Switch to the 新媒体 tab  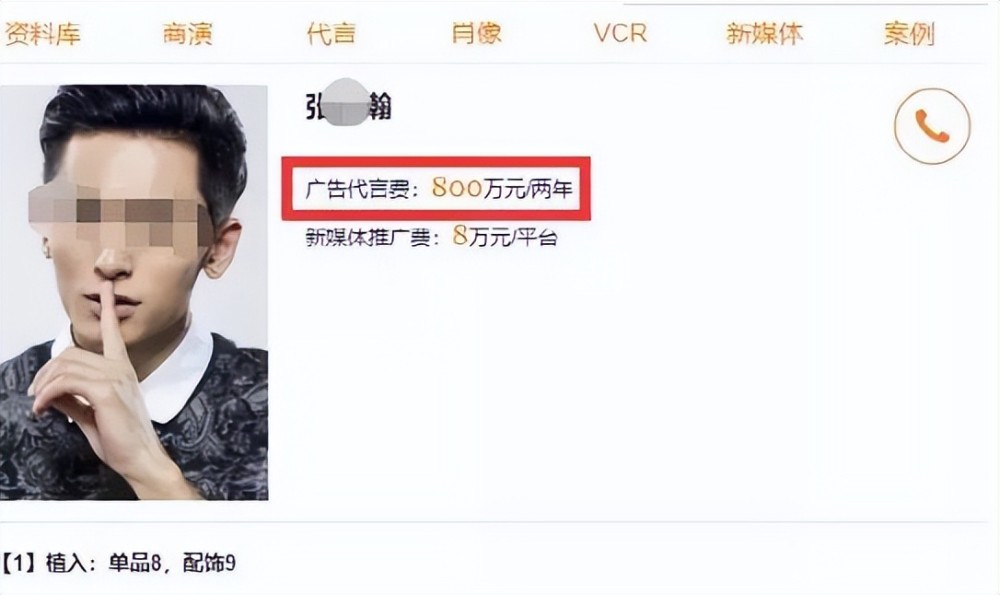pos(765,34)
